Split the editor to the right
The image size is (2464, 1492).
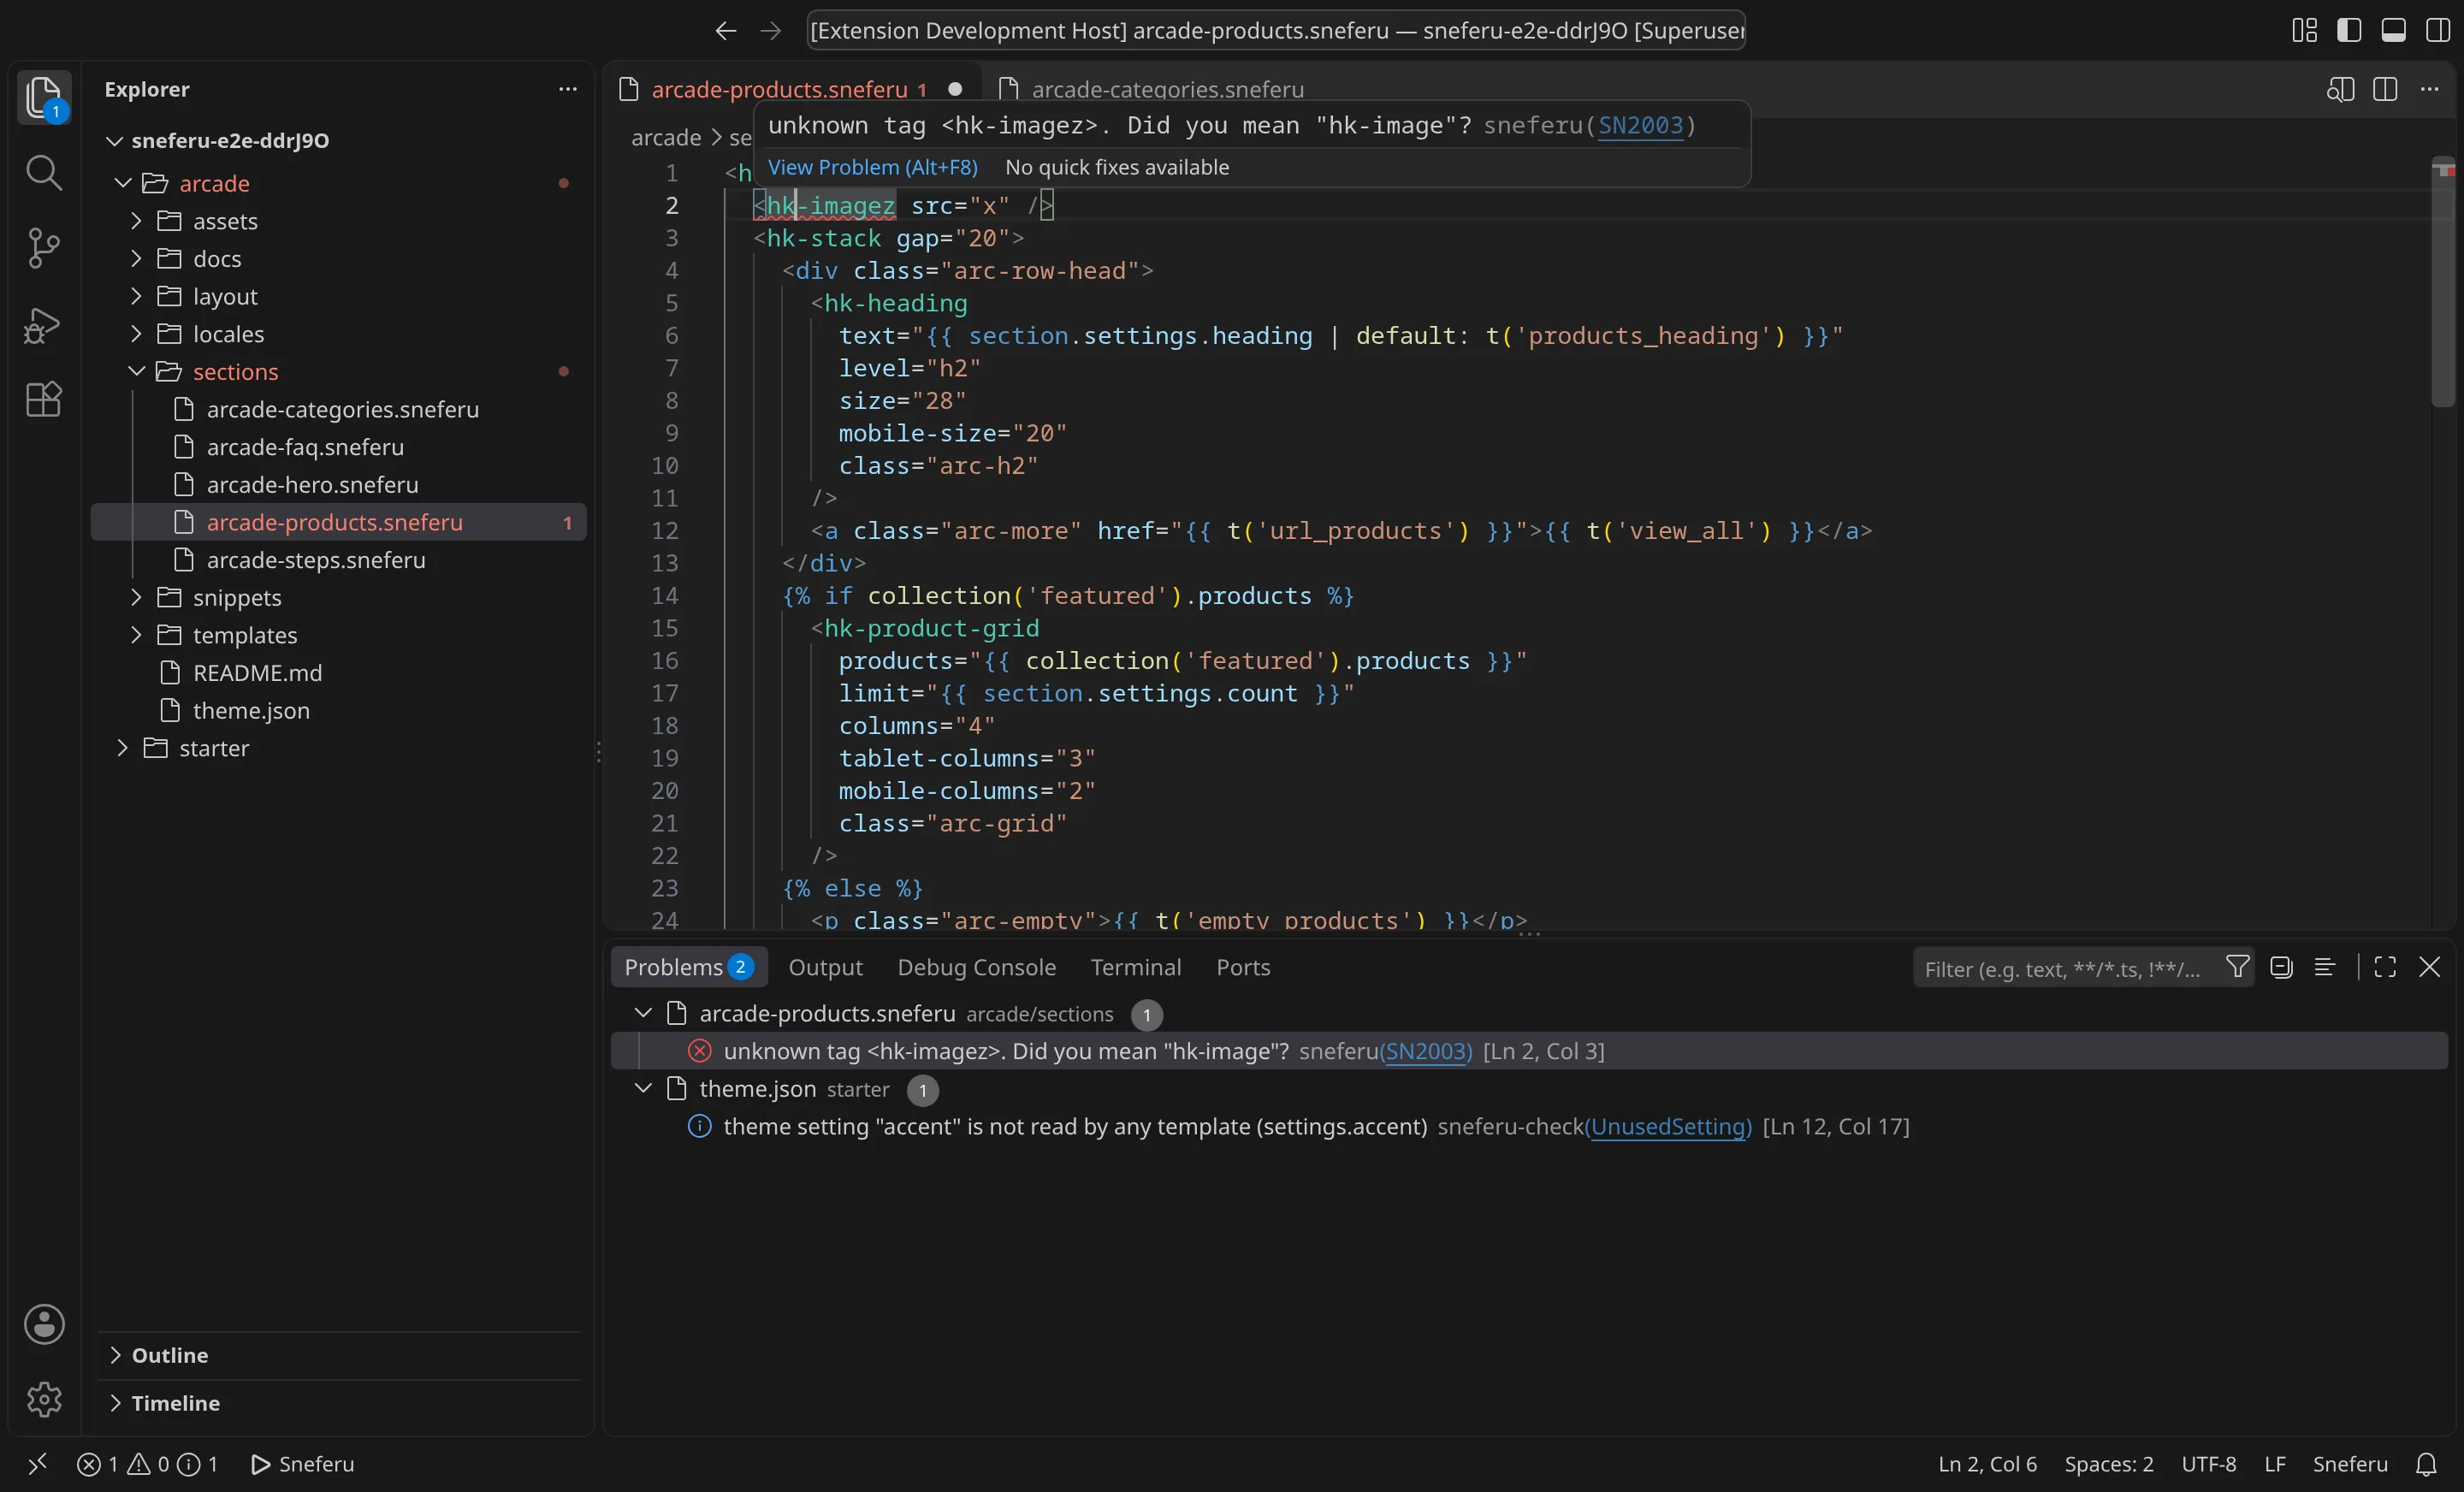2385,89
